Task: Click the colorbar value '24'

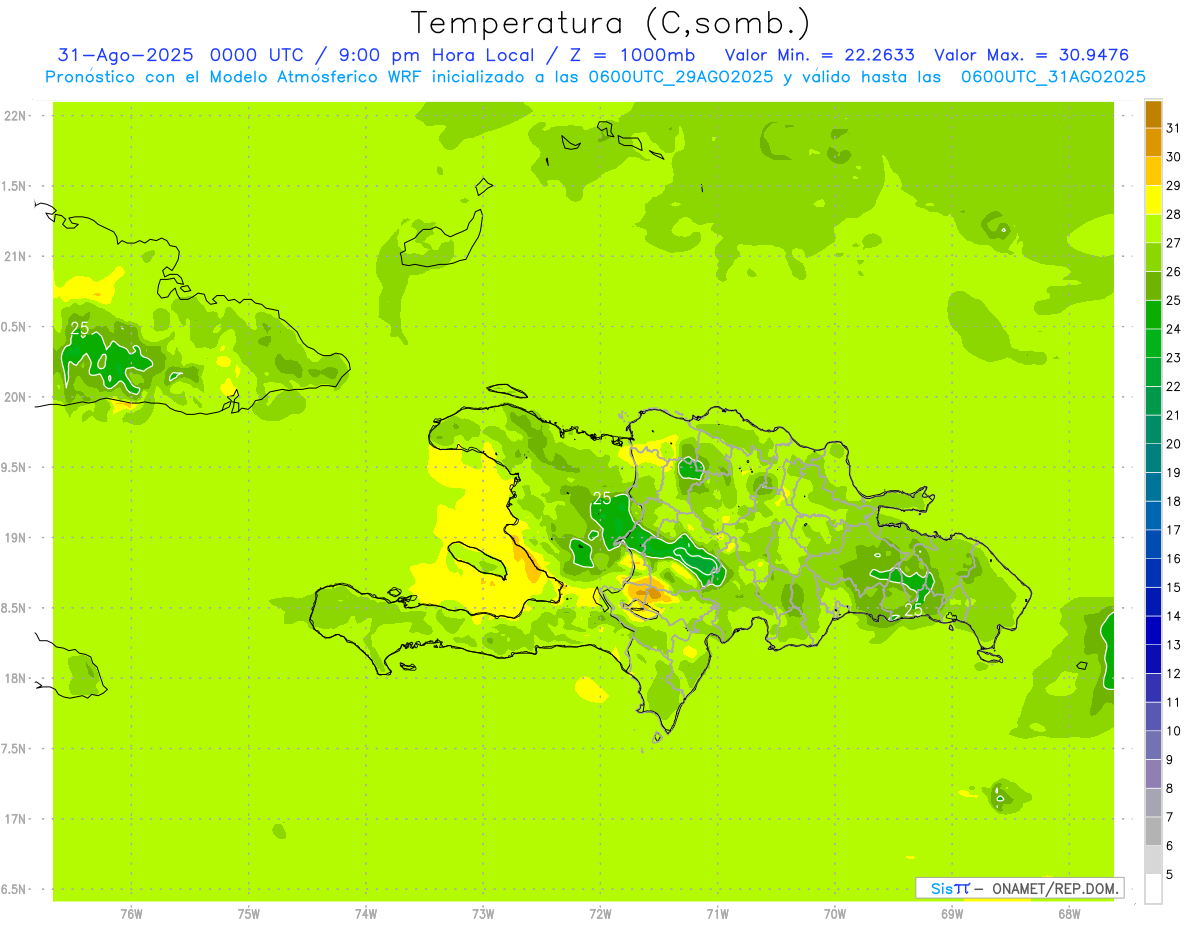Action: point(1174,329)
